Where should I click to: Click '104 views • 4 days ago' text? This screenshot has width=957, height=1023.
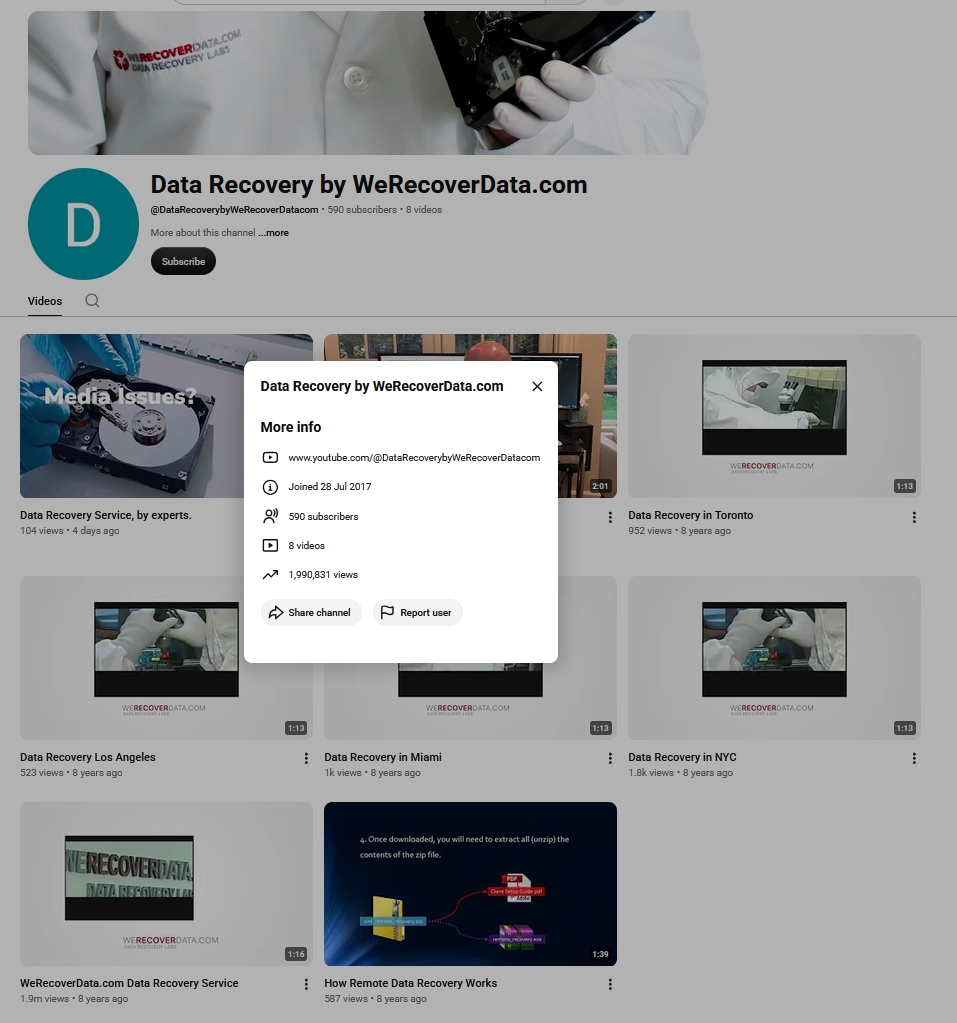(x=70, y=531)
